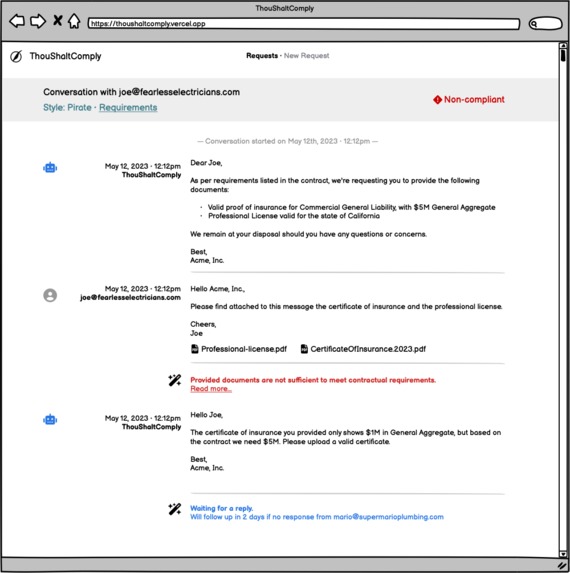Click the window resize grip icon
The width and height of the screenshot is (570, 573).
pos(562,565)
